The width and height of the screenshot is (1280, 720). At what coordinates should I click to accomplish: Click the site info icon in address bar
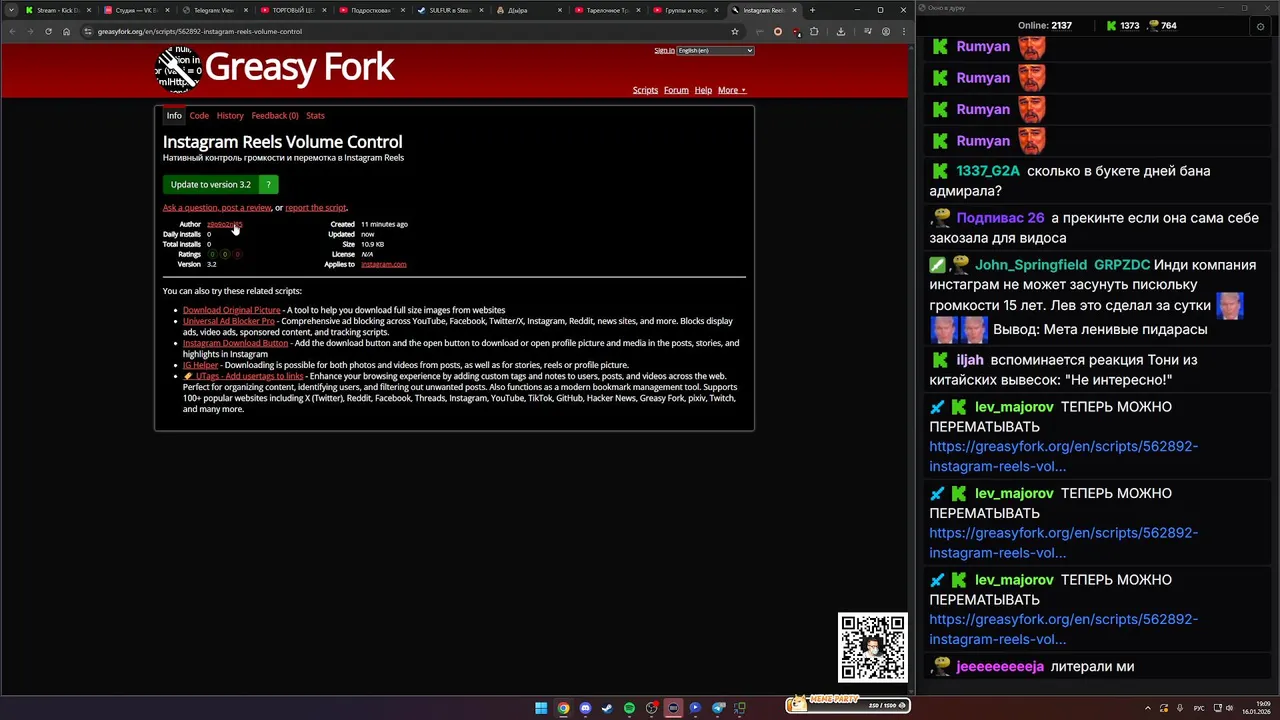click(88, 31)
